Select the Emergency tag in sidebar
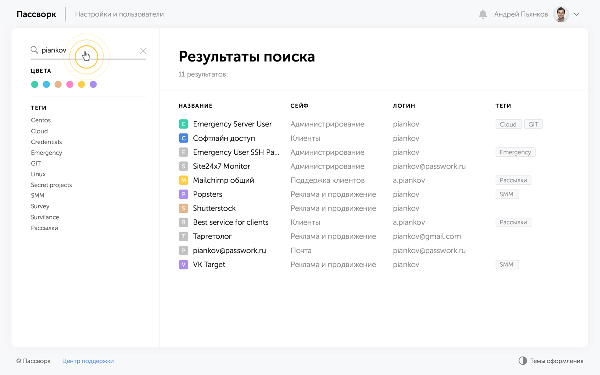Image resolution: width=600 pixels, height=375 pixels. [46, 153]
